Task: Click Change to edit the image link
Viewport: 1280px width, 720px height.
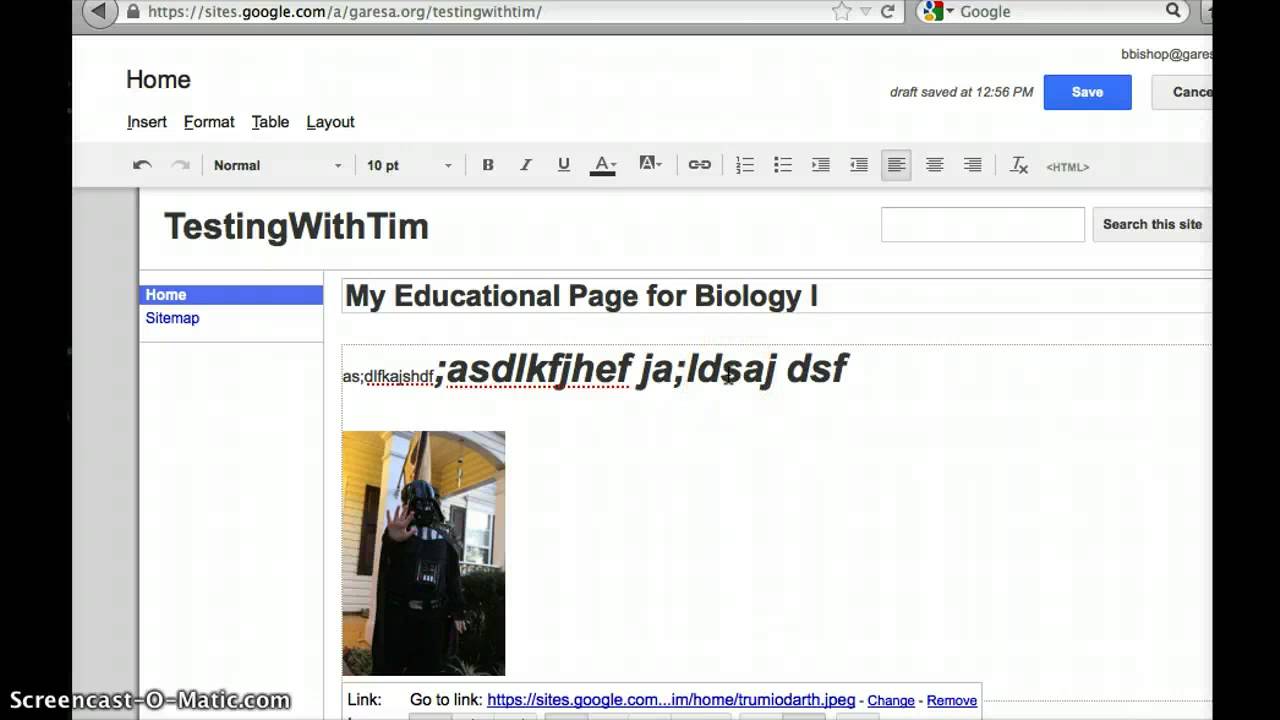Action: [891, 701]
